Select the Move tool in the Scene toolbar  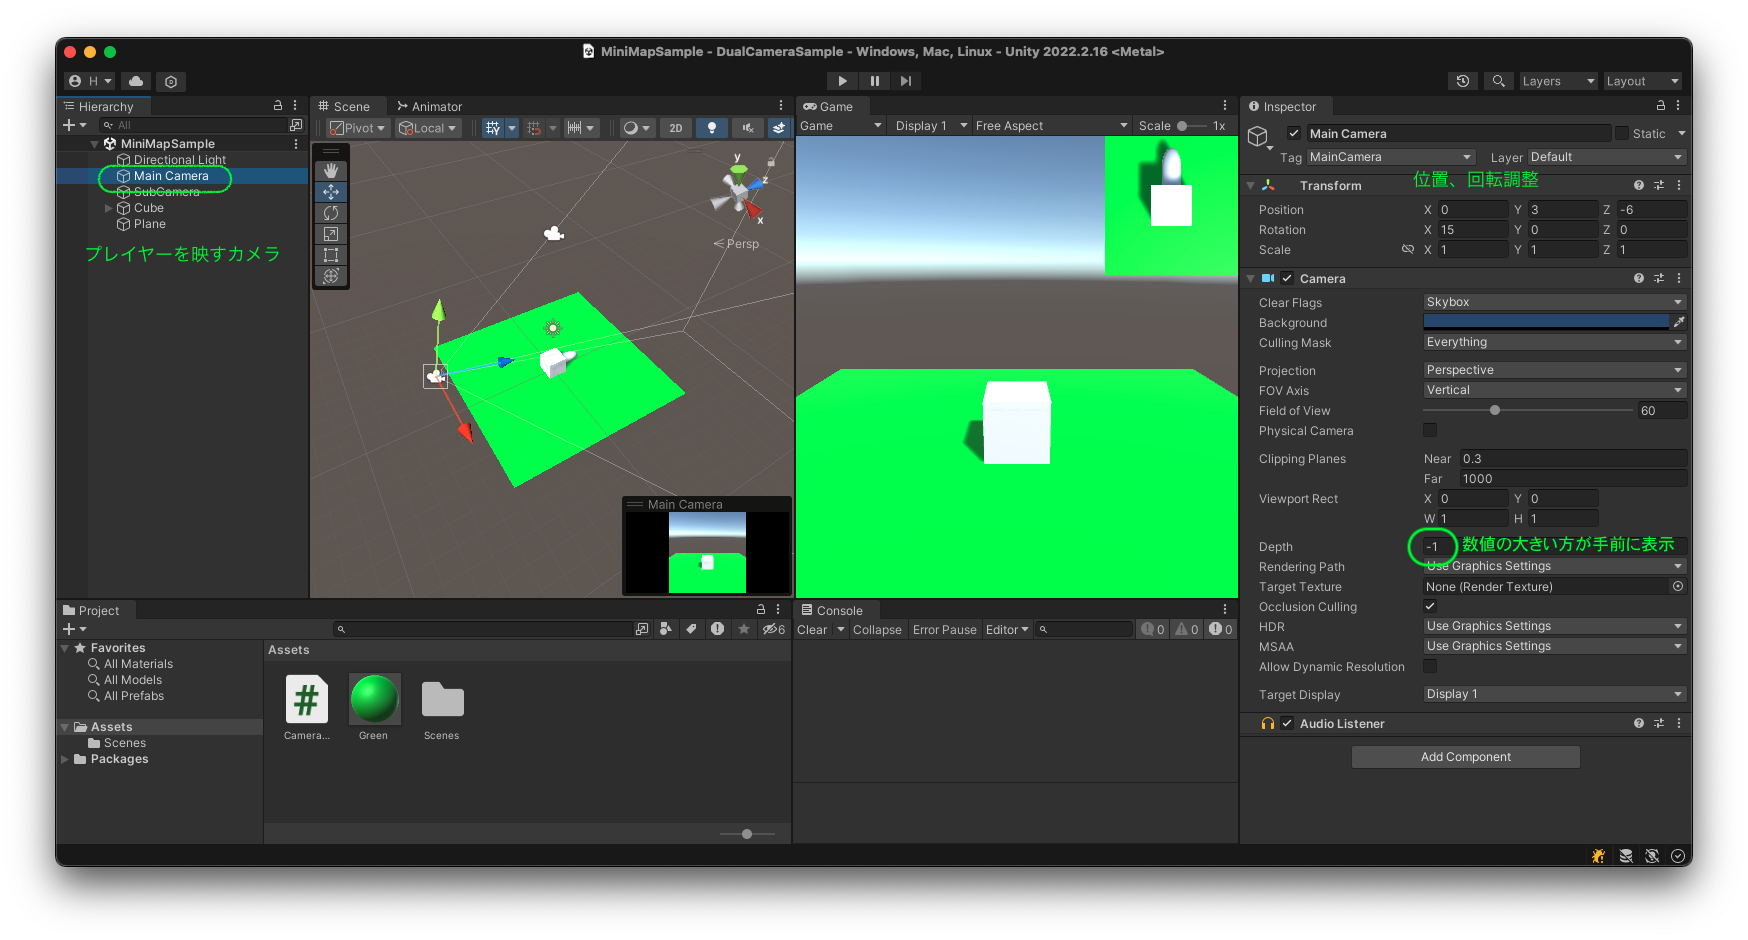pos(331,191)
